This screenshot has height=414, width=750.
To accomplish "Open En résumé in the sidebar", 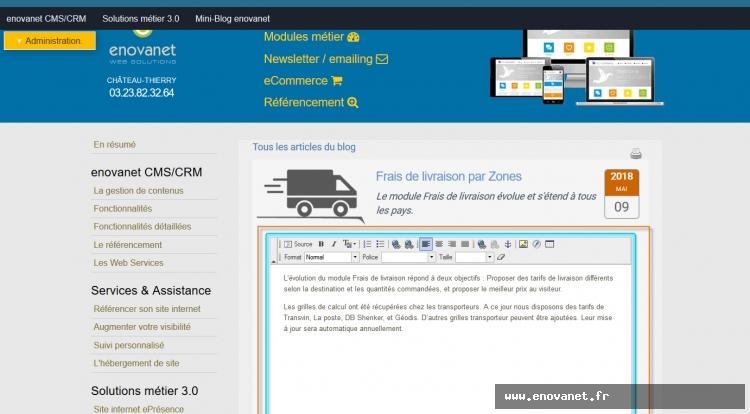I will point(114,144).
